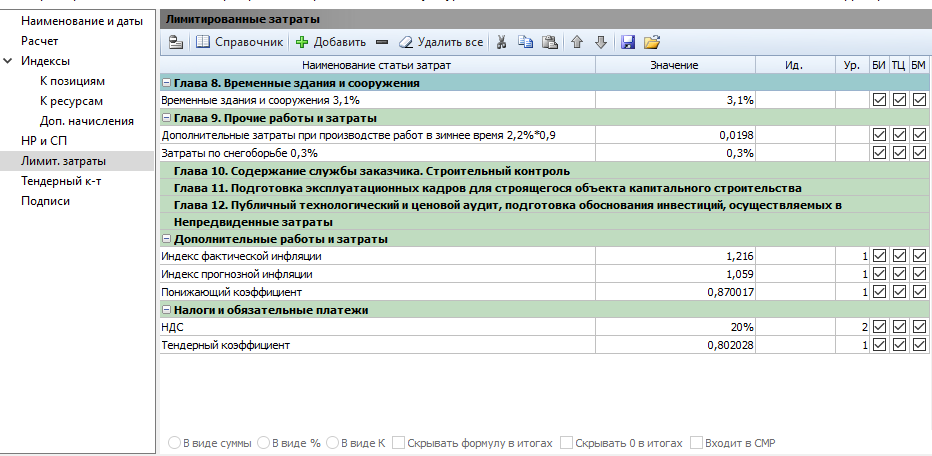
Task: Move row down with arrow icon
Action: pyautogui.click(x=601, y=42)
